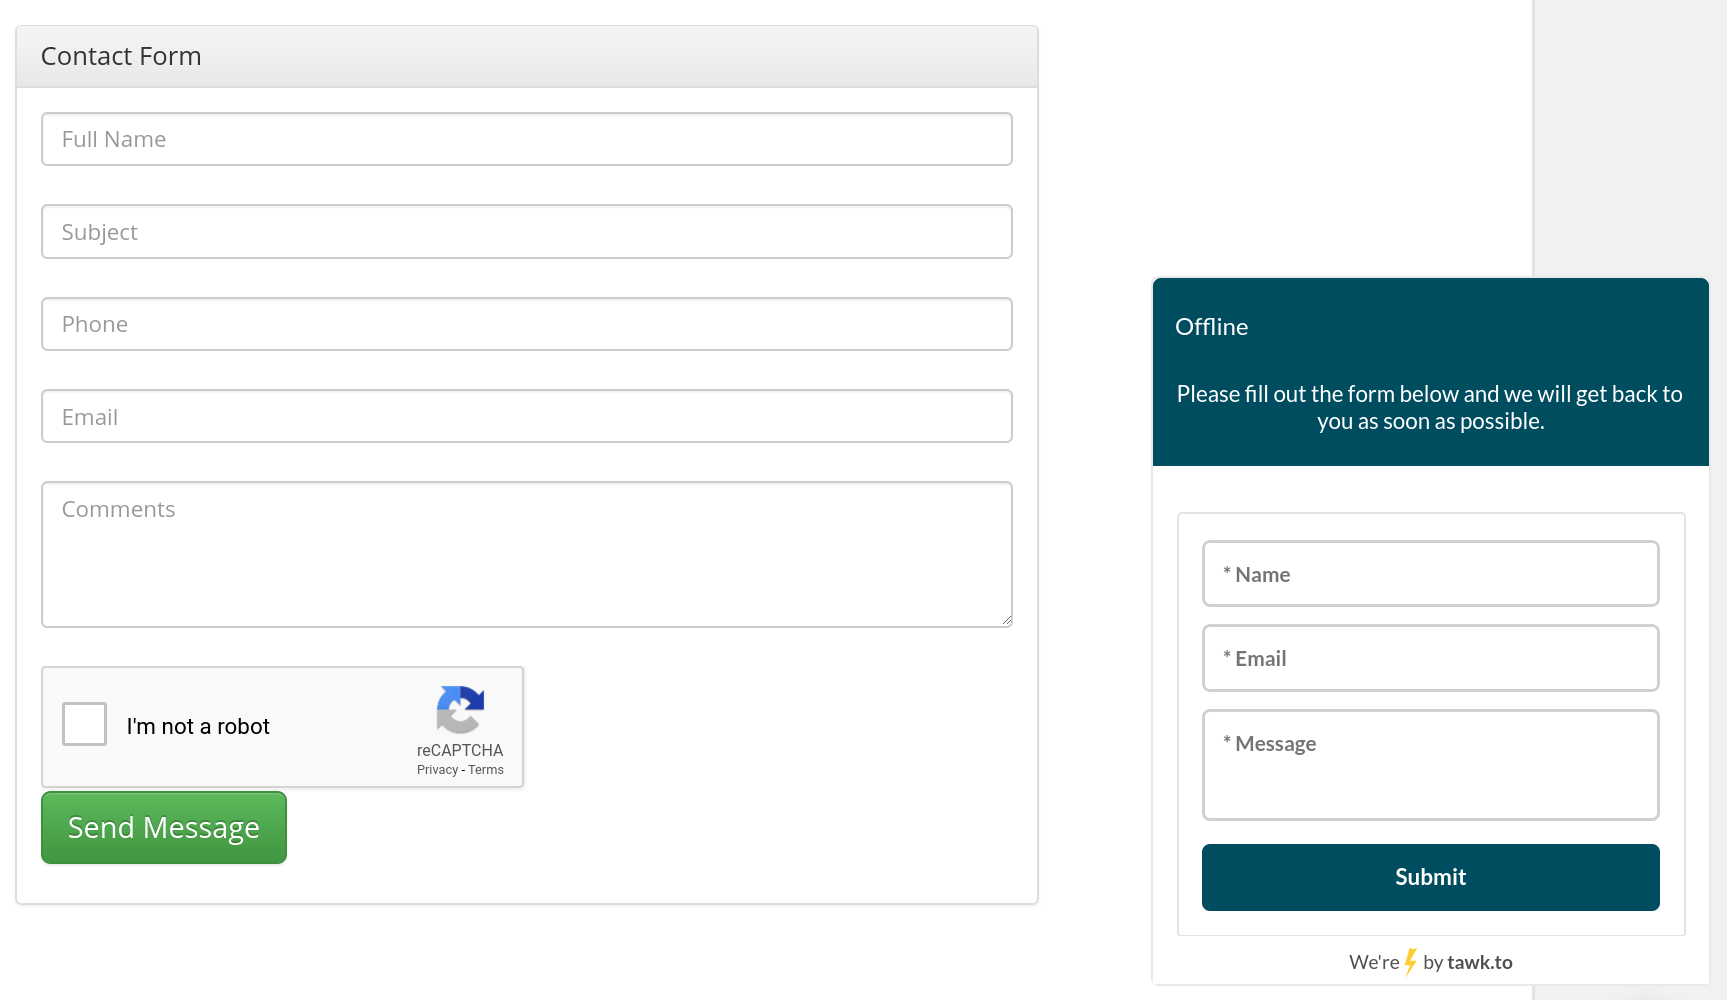Check the I'm not a robot checkbox
The height and width of the screenshot is (1000, 1727).
84,724
